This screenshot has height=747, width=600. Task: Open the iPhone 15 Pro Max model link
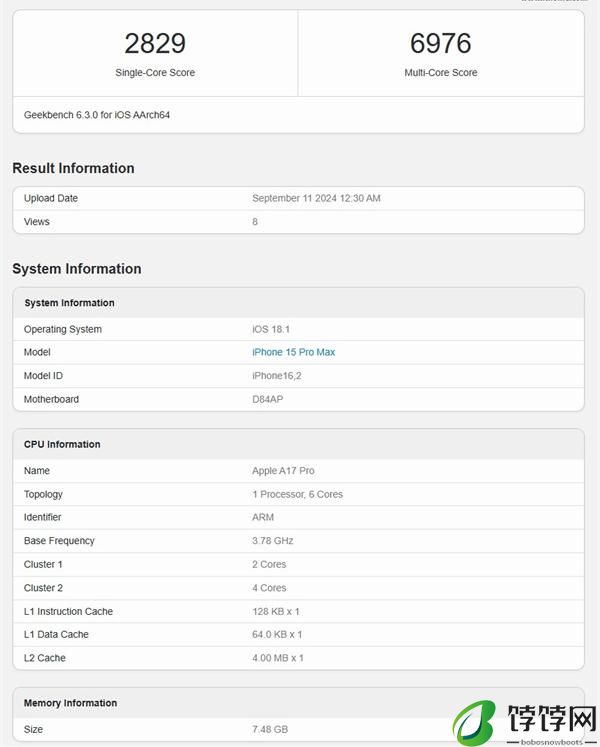tap(294, 352)
